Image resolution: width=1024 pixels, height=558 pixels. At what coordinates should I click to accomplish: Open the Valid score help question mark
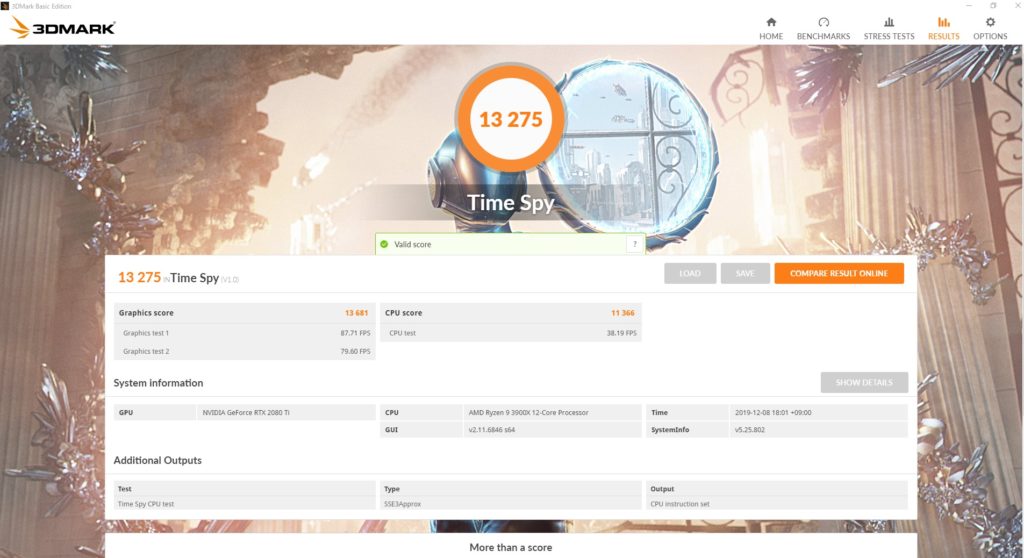click(x=634, y=244)
